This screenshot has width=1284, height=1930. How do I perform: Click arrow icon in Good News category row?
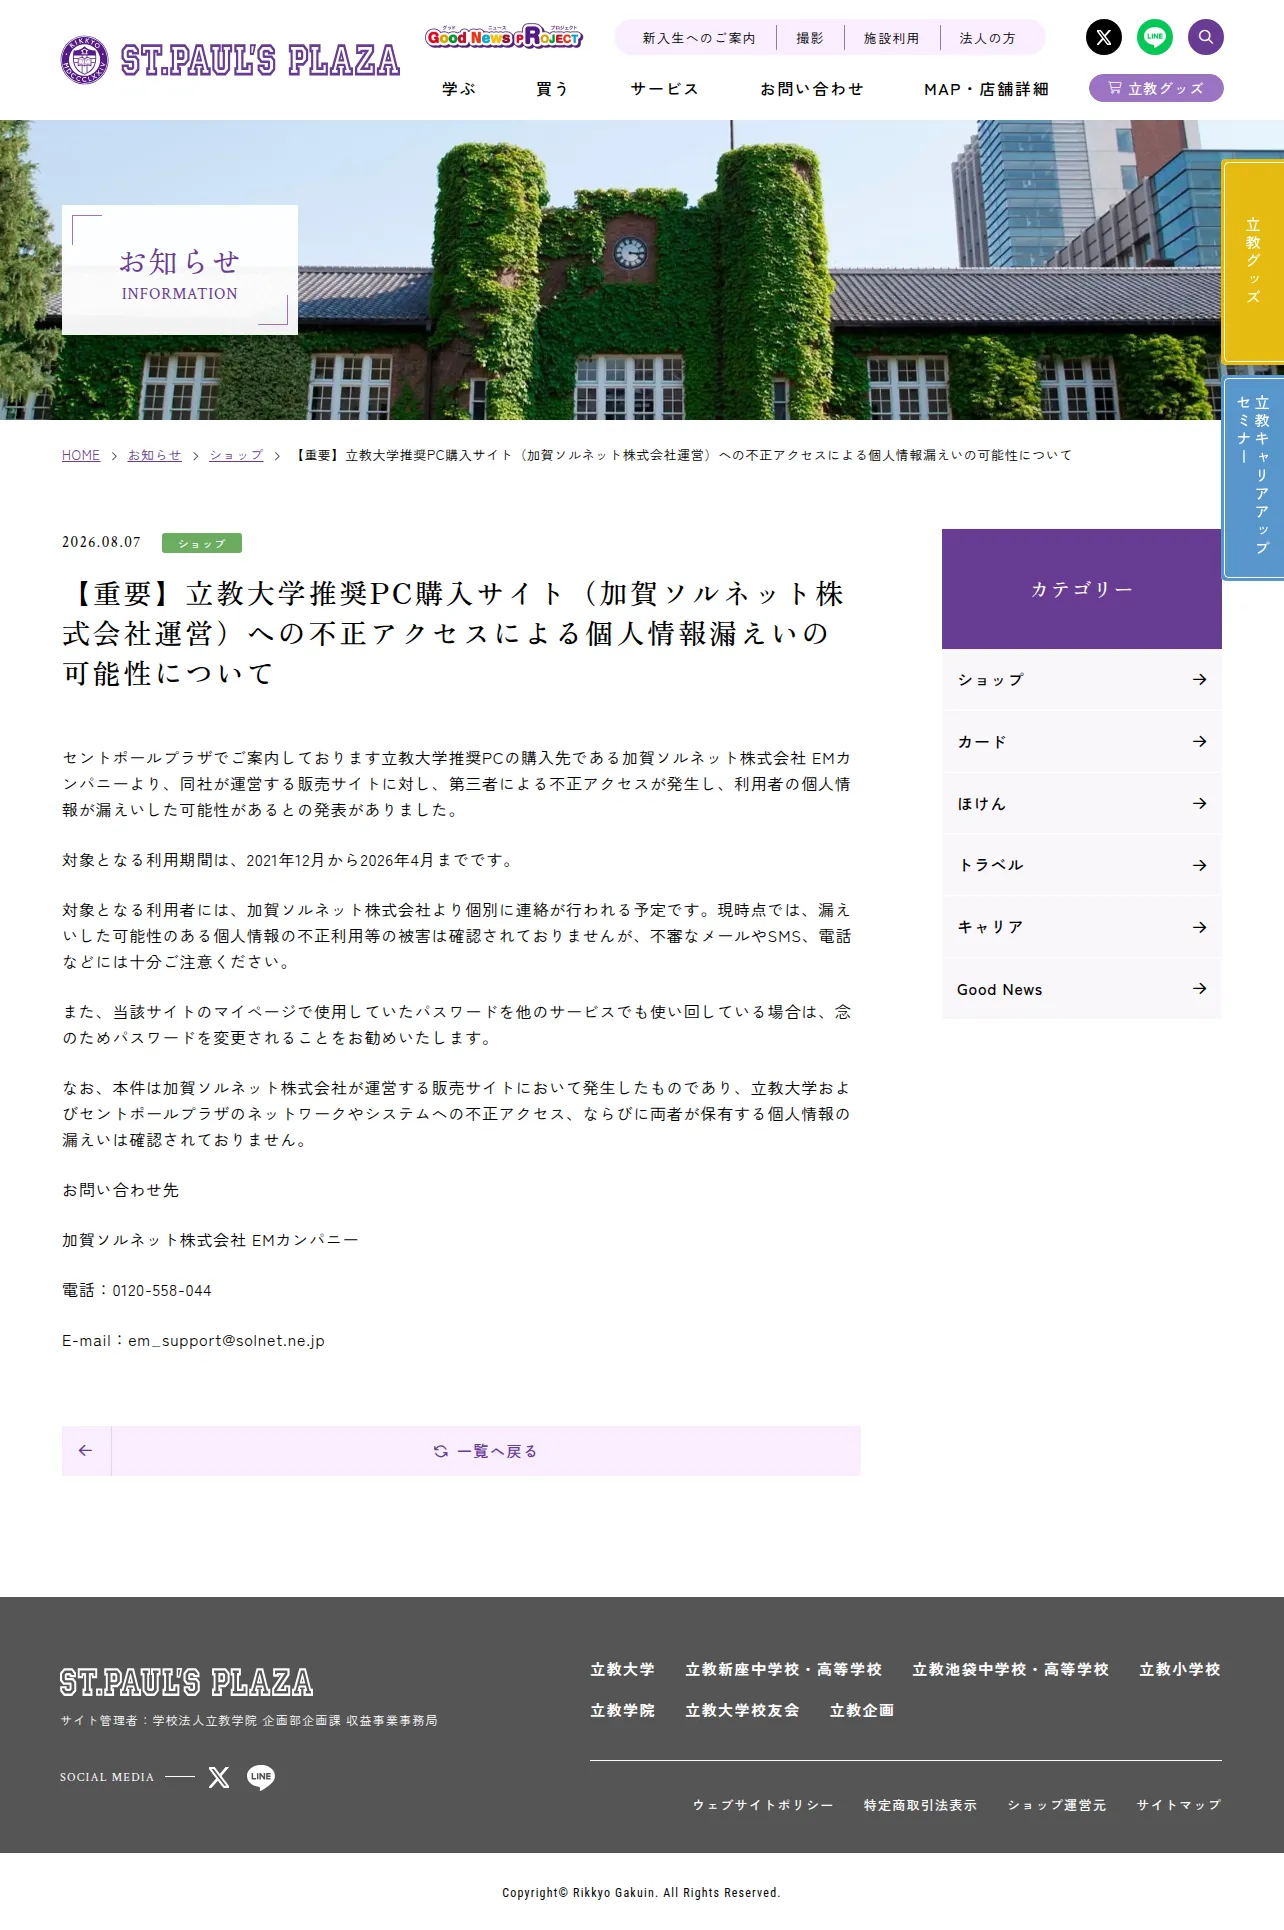[x=1200, y=989]
